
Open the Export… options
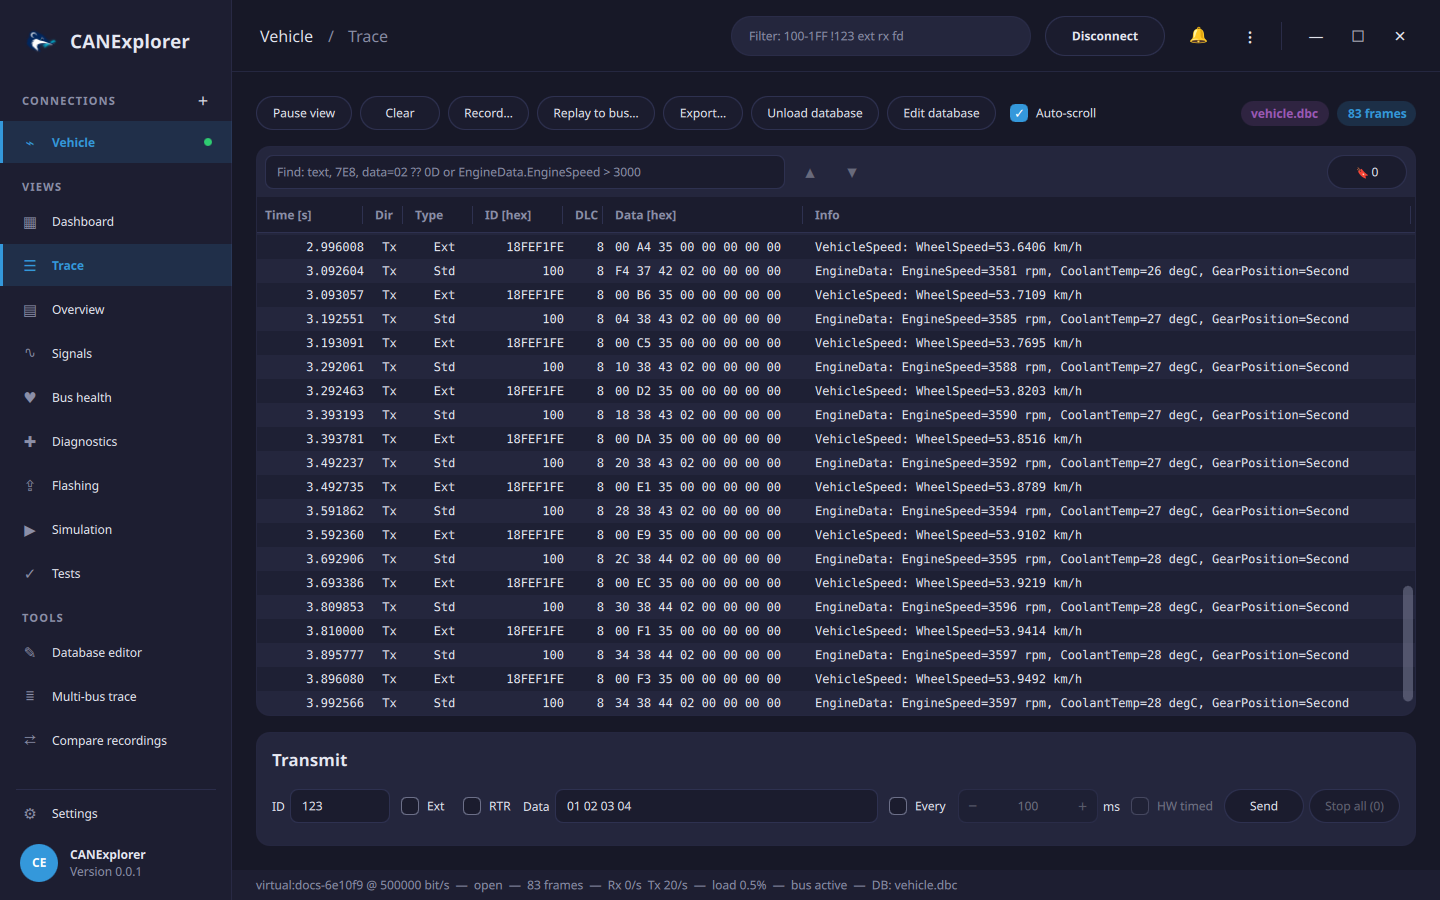point(703,113)
